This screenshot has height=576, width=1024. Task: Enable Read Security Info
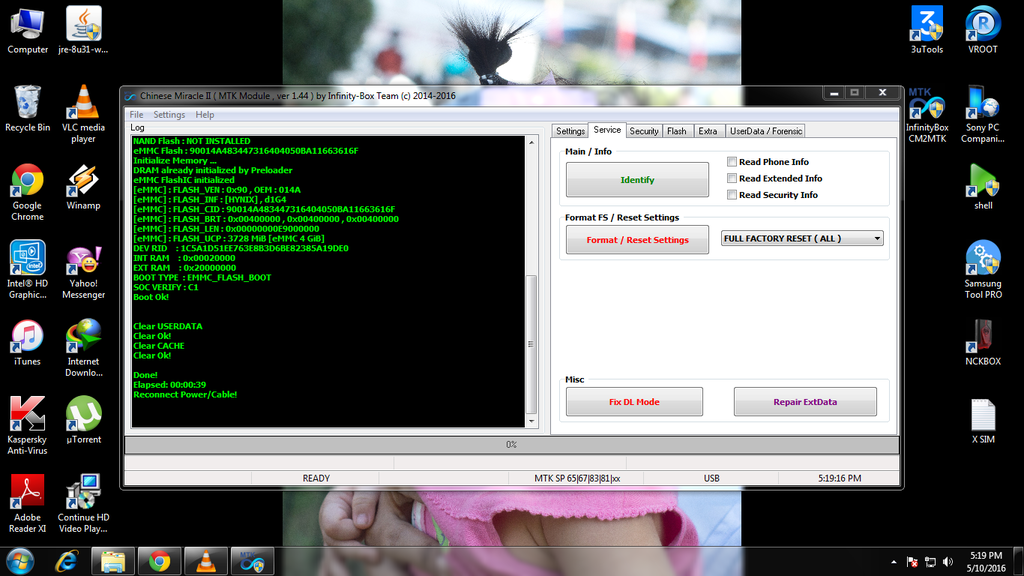pos(731,194)
